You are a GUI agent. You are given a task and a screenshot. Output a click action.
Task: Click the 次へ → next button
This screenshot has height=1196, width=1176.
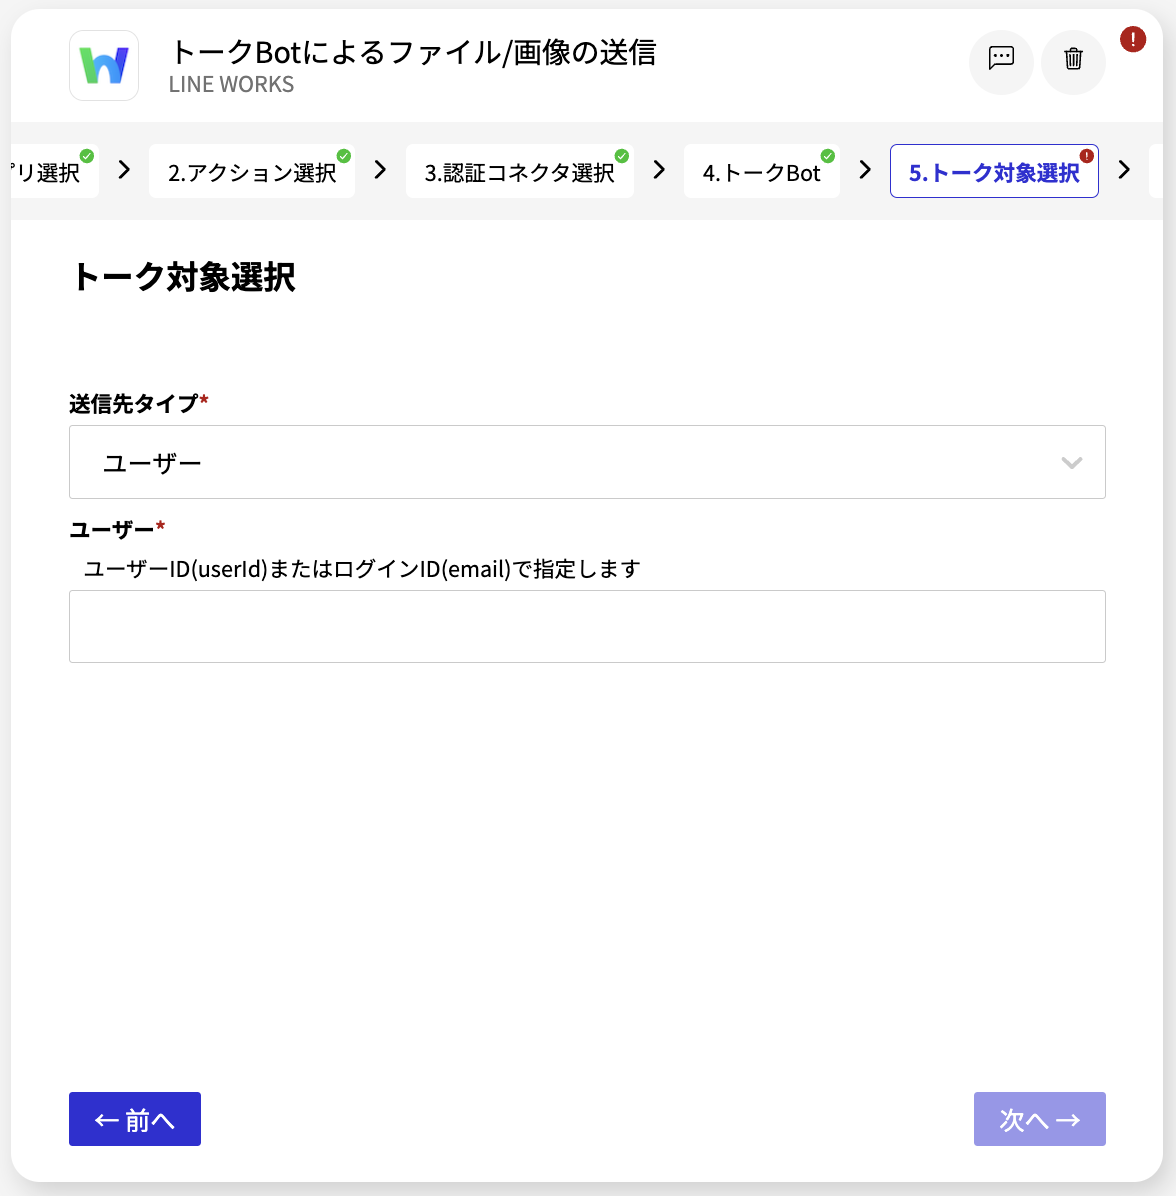[1039, 1119]
